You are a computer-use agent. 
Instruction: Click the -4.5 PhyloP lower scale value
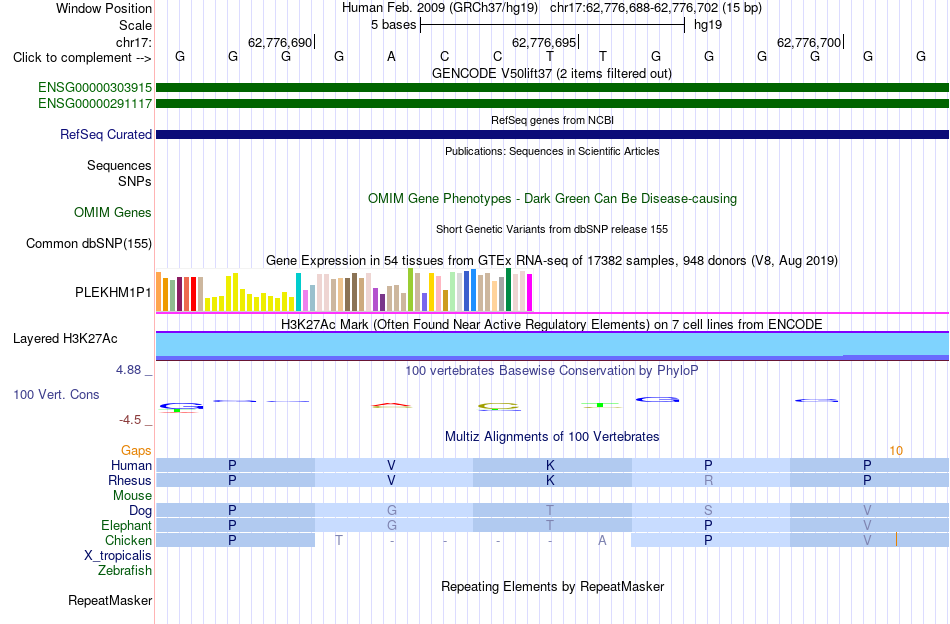(130, 420)
